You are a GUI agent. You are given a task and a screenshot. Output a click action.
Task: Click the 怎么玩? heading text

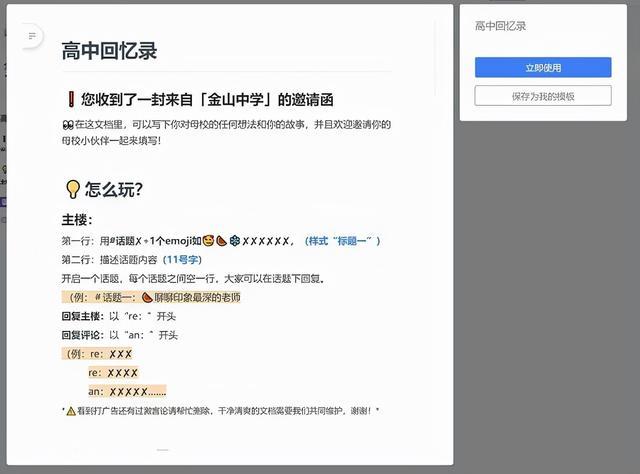click(x=114, y=189)
